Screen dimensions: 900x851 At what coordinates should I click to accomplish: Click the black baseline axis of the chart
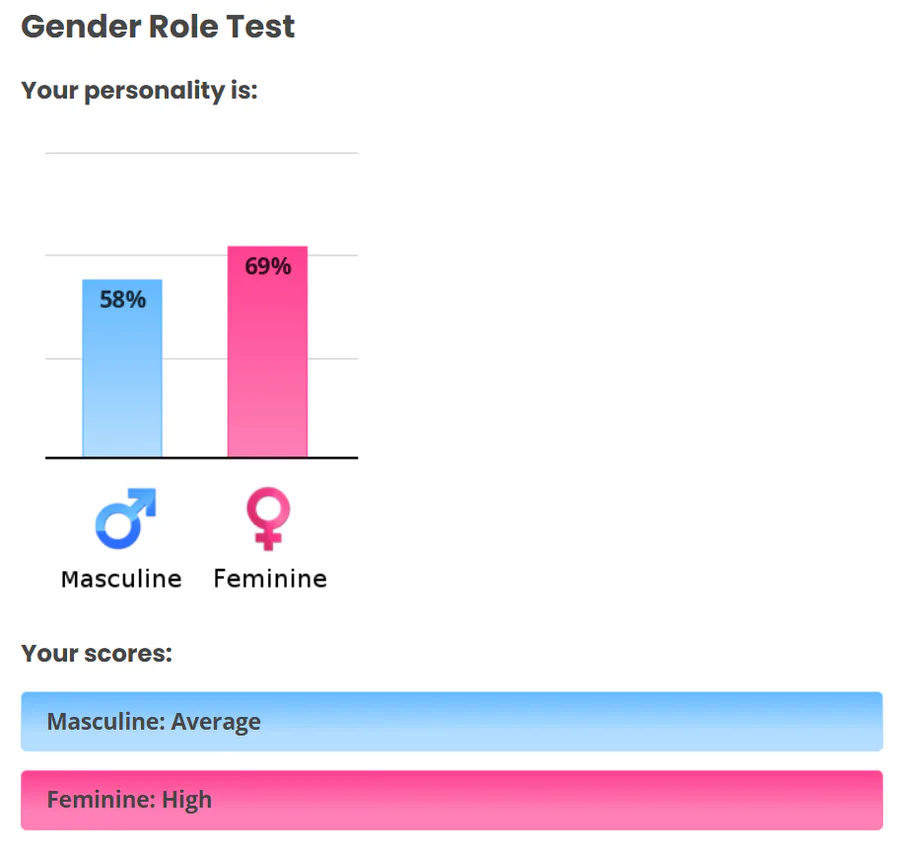[200, 457]
